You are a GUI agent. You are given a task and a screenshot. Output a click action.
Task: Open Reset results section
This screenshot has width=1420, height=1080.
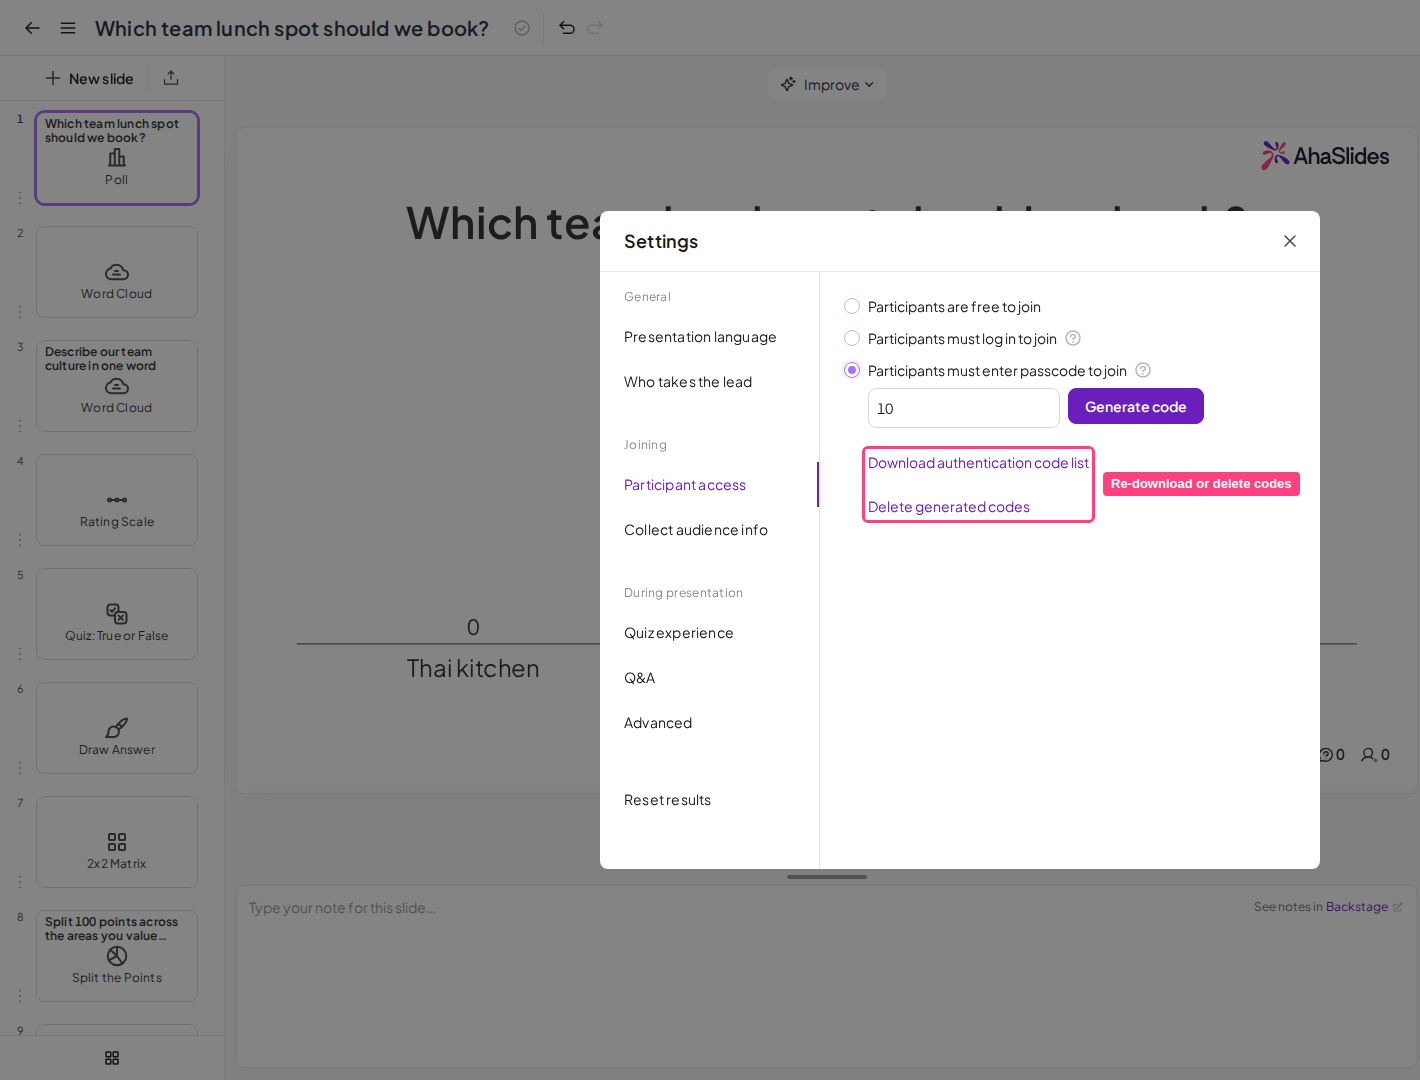[667, 800]
